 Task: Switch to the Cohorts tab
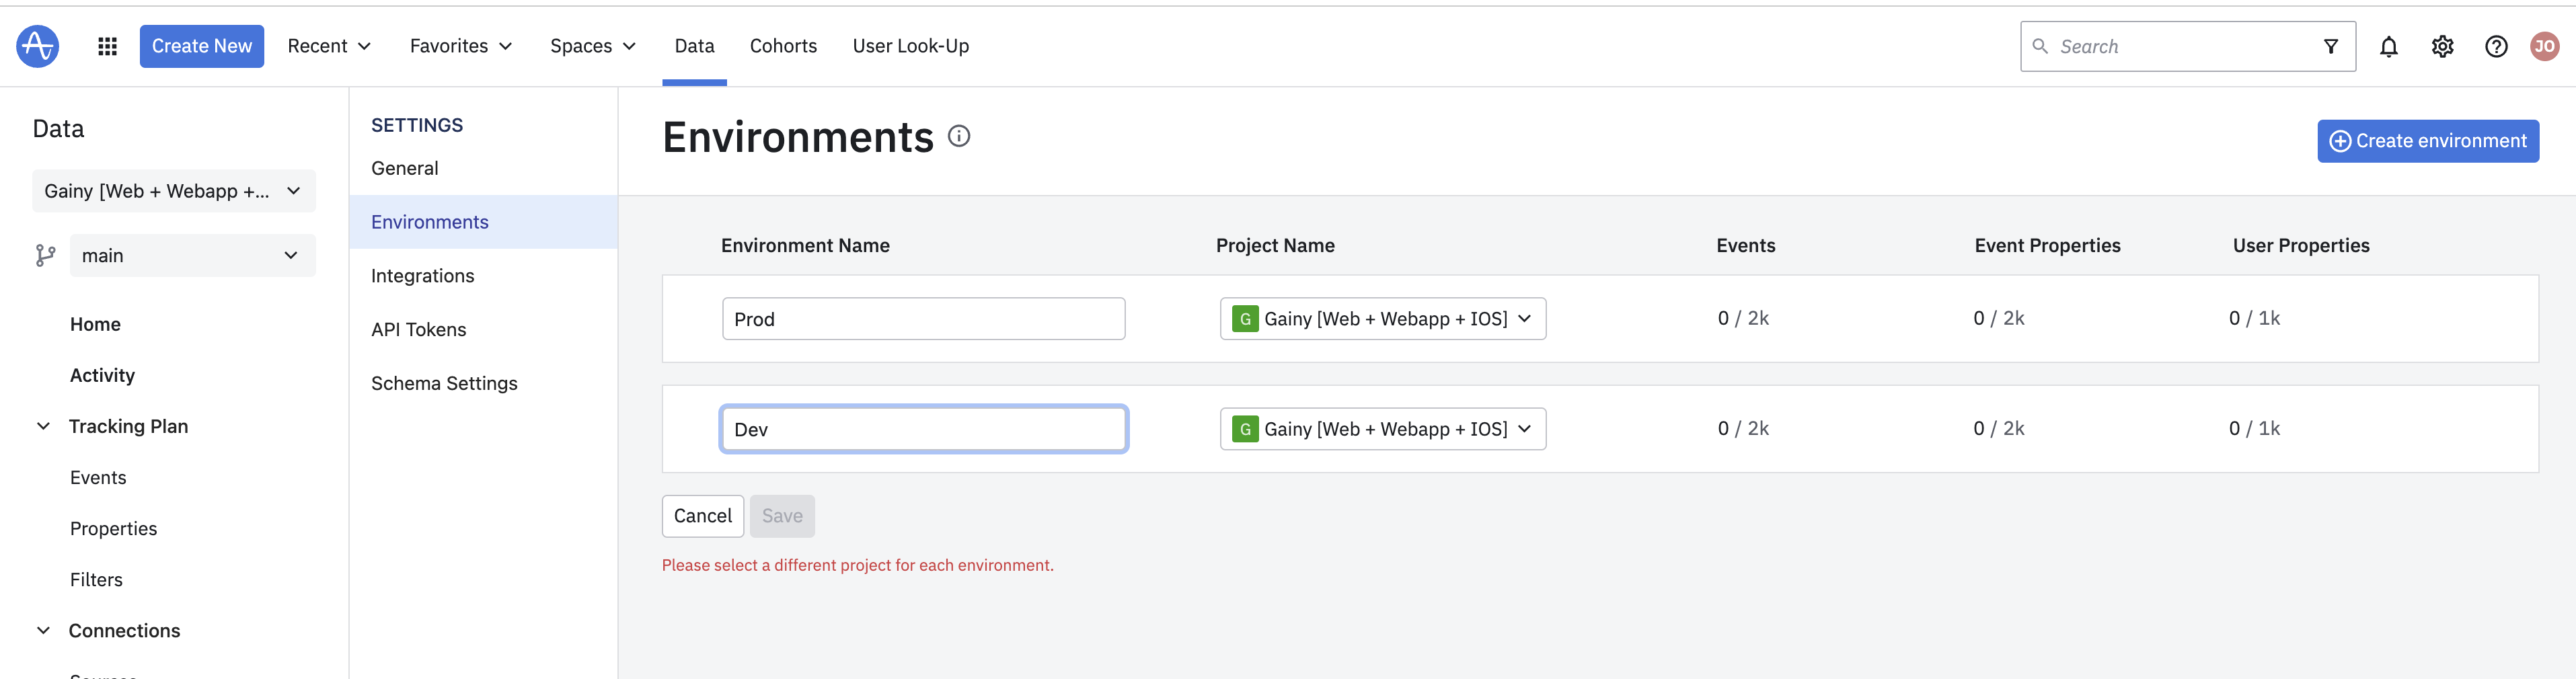pyautogui.click(x=783, y=46)
